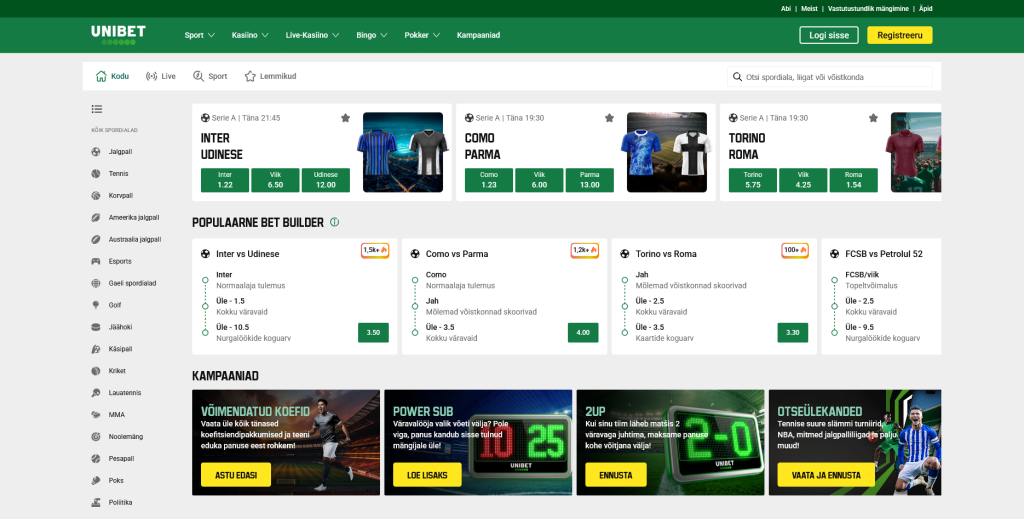This screenshot has width=1024, height=519.
Task: Open Como Parma jersey thumbnail
Action: click(667, 152)
